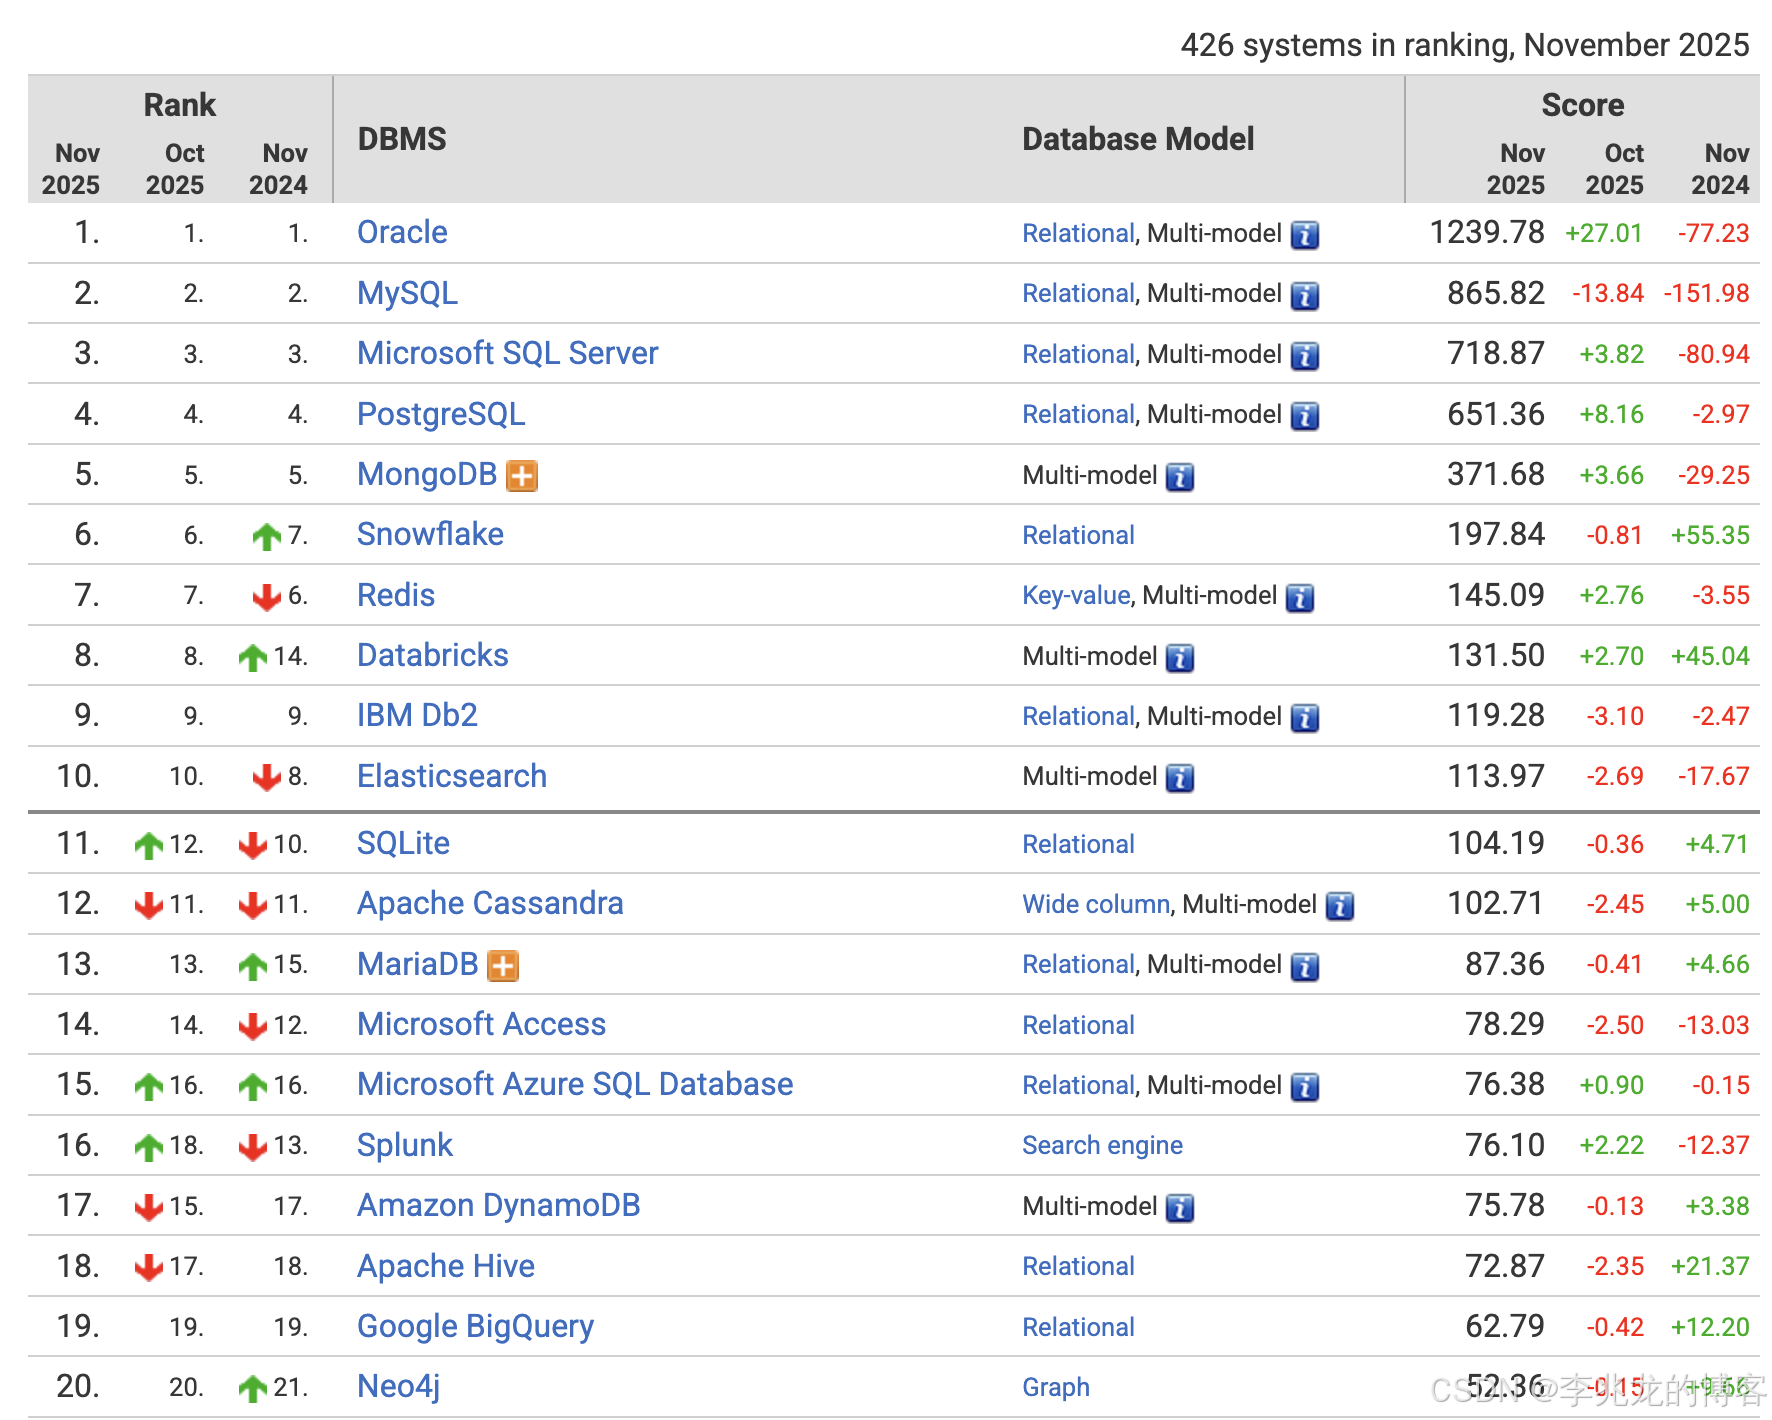Click Snowflake's yearly change +55.35
Screen dimensions: 1772x1420
click(x=1710, y=535)
